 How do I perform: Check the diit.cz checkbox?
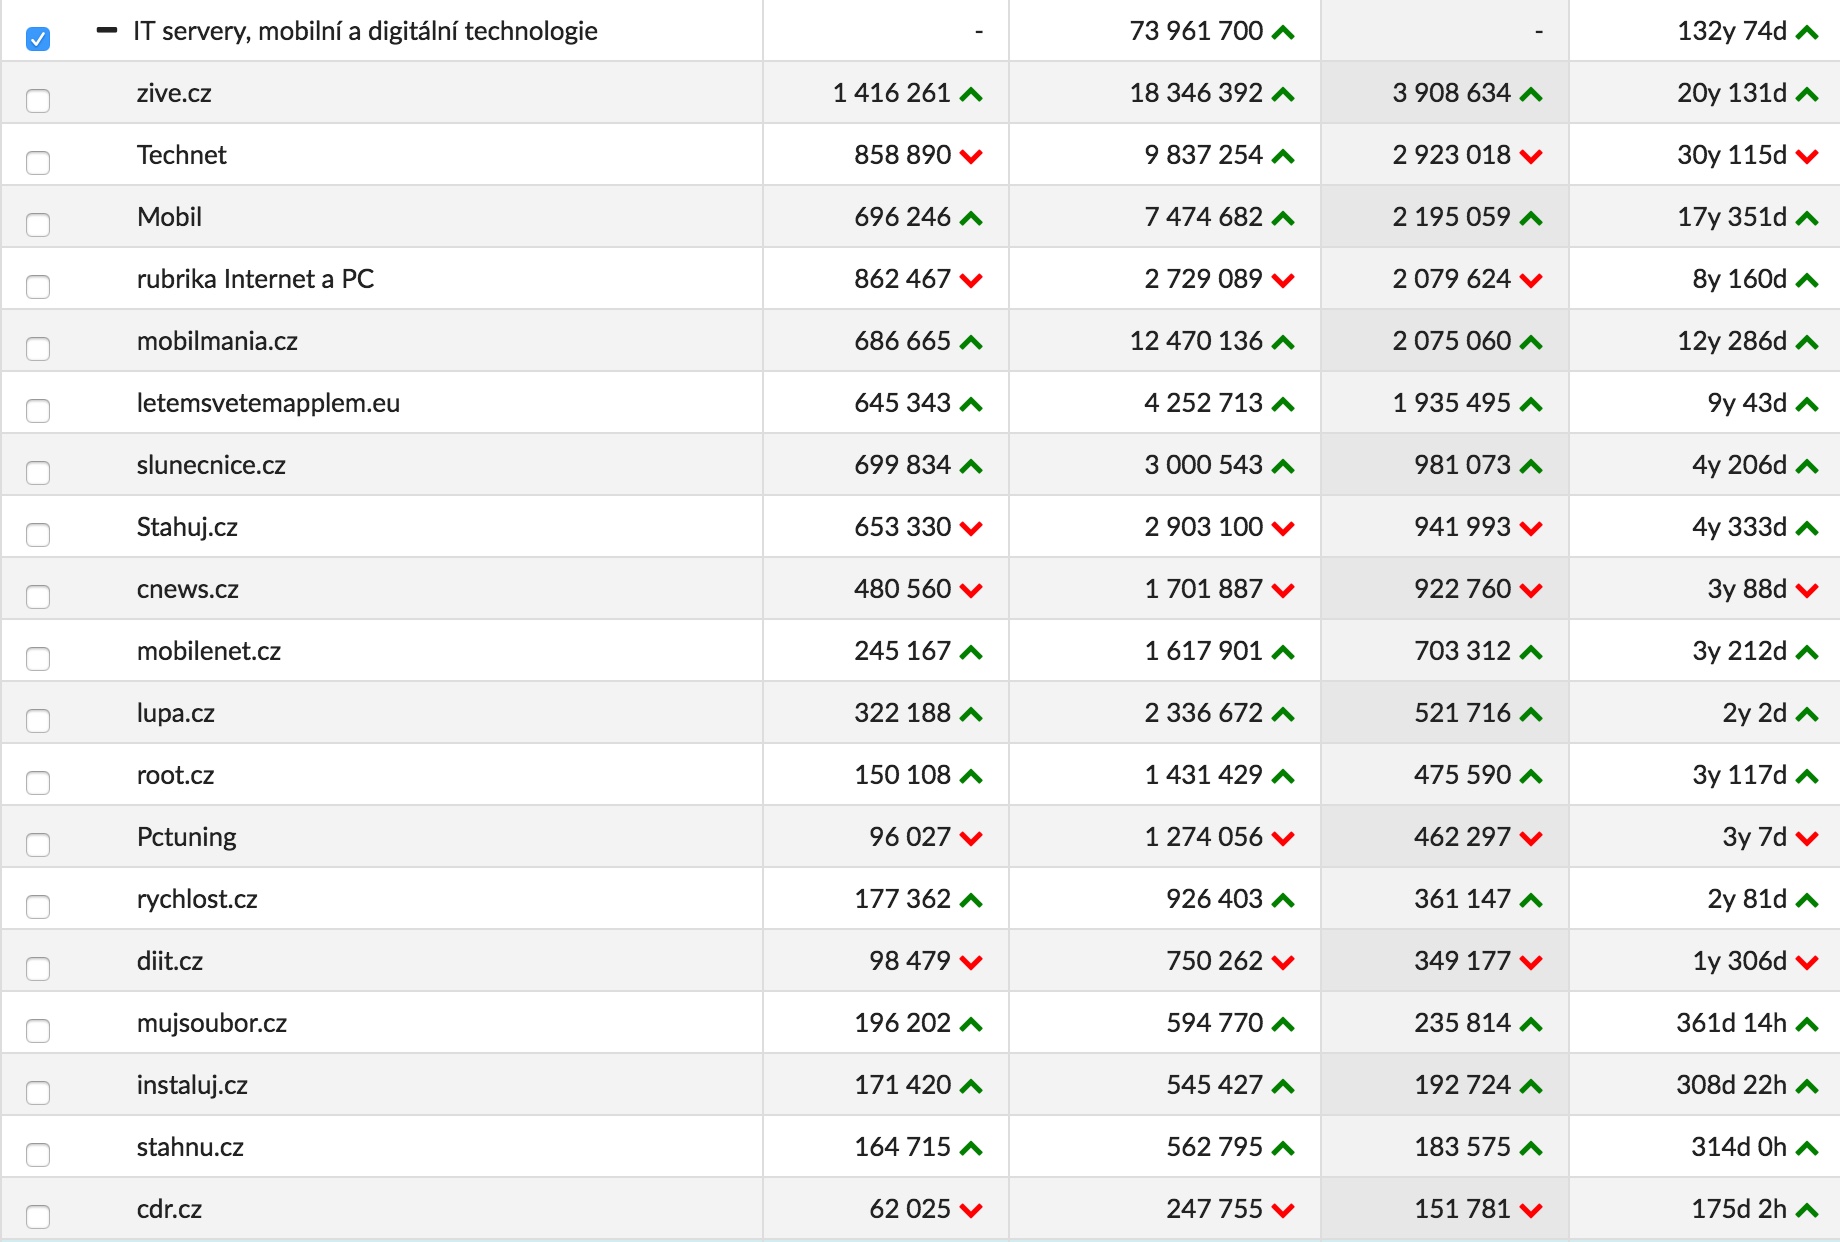pos(38,969)
